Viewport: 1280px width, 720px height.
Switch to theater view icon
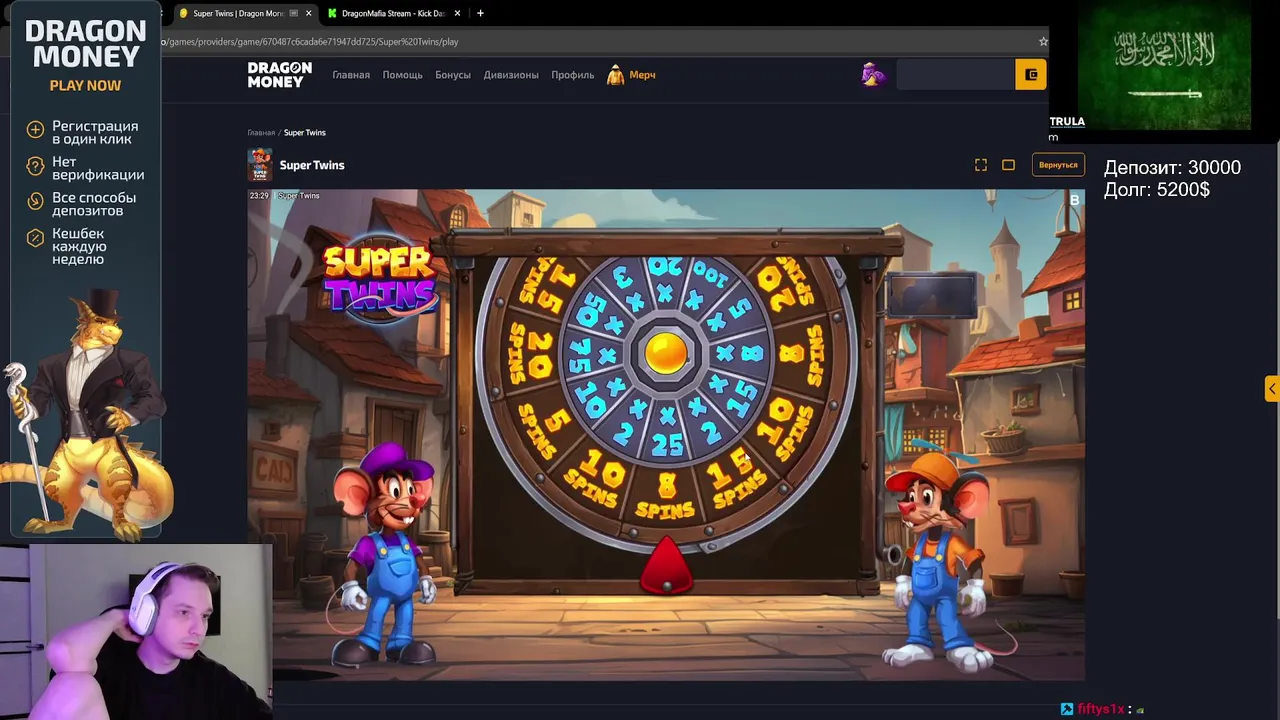[1008, 165]
